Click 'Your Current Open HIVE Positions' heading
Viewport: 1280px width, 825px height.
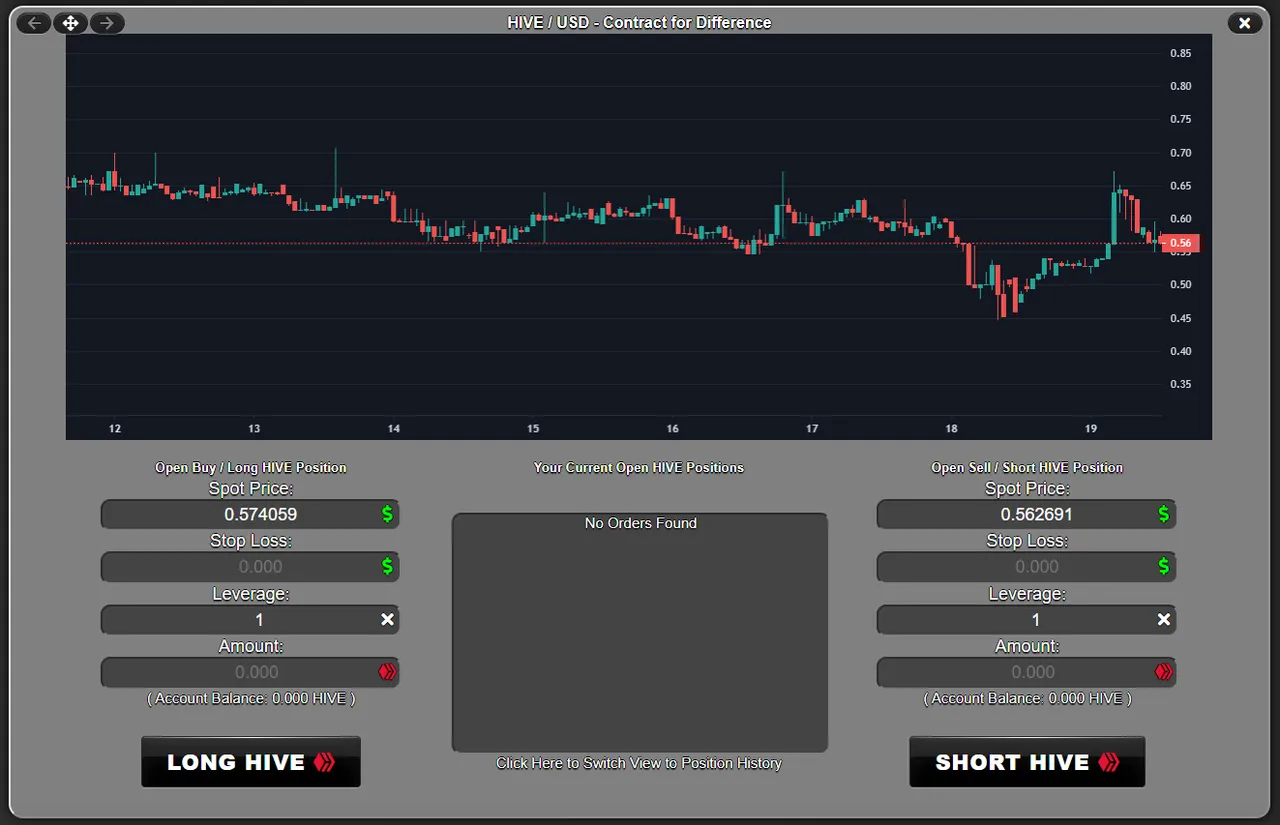click(639, 467)
